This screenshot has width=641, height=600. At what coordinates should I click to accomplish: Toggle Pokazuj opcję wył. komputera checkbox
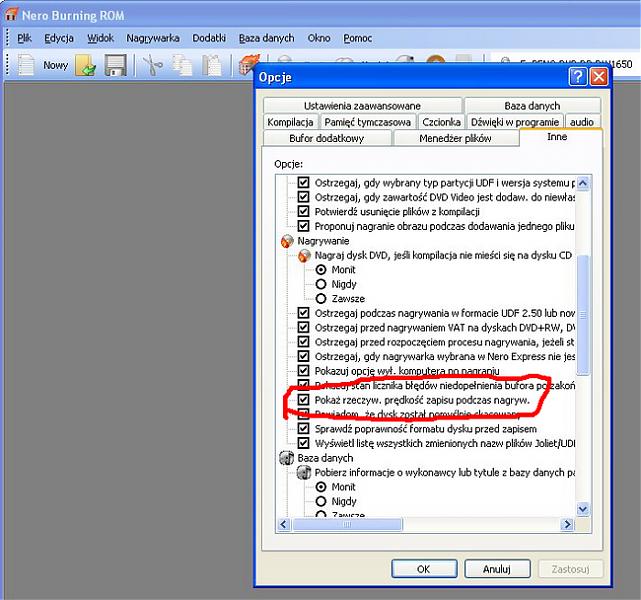pos(303,370)
